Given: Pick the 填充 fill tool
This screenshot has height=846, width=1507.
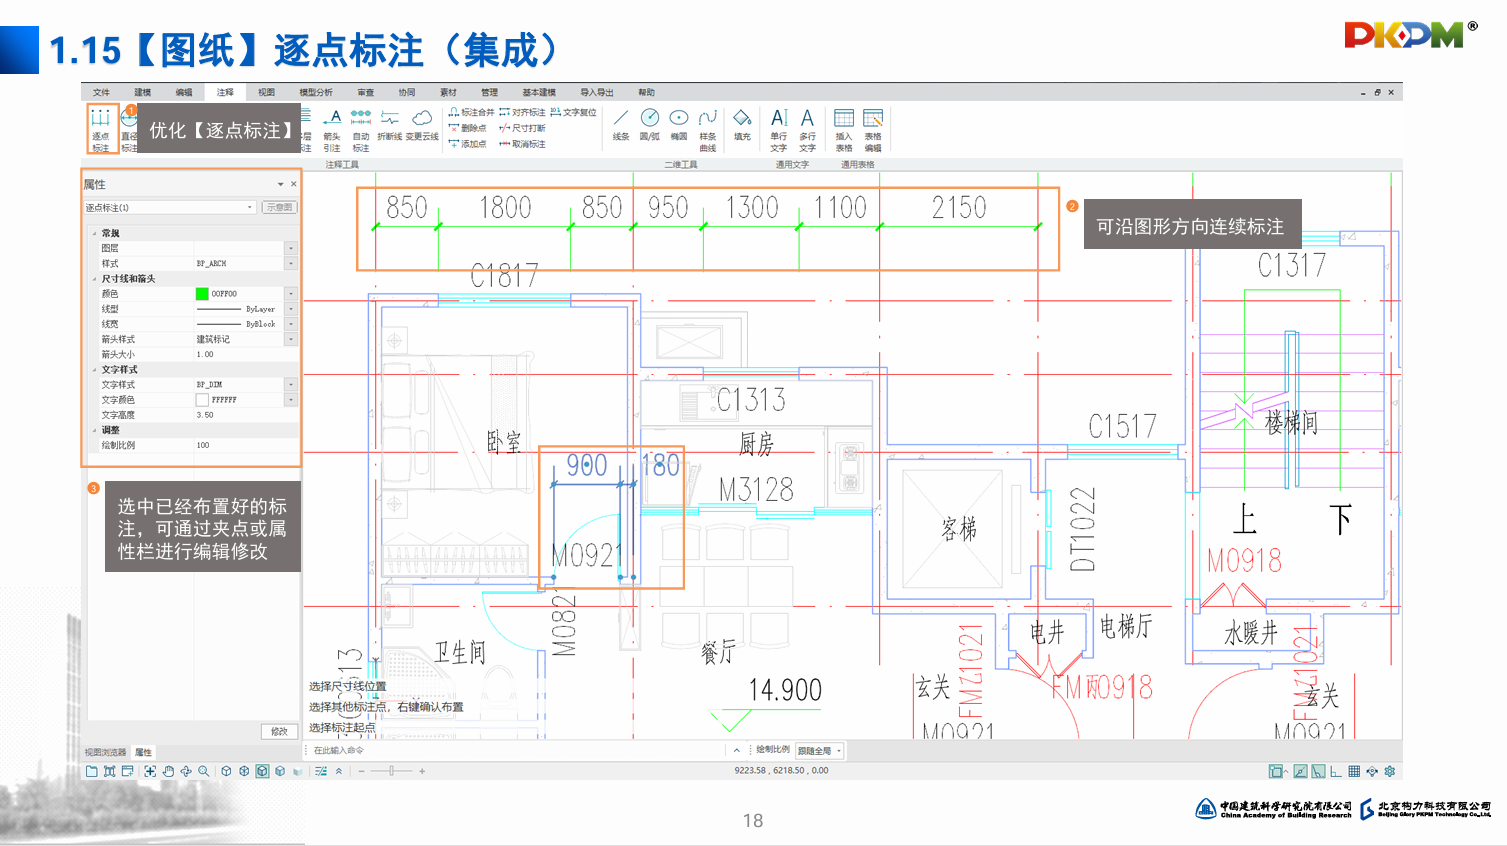Looking at the screenshot, I should tap(742, 126).
